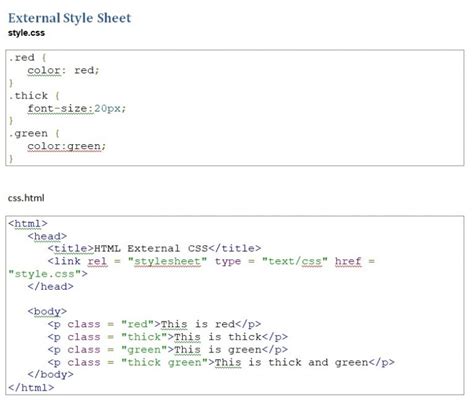Click the opening "<html>" tag line
The height and width of the screenshot is (403, 474).
coord(28,224)
